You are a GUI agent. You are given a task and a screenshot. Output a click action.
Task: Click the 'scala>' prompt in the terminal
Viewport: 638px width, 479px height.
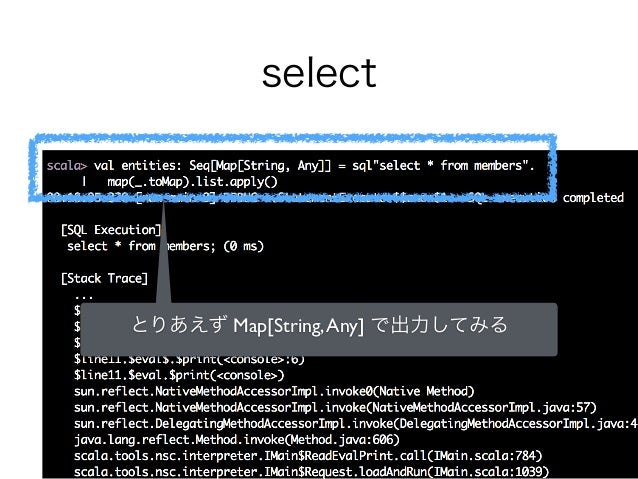pyautogui.click(x=67, y=166)
